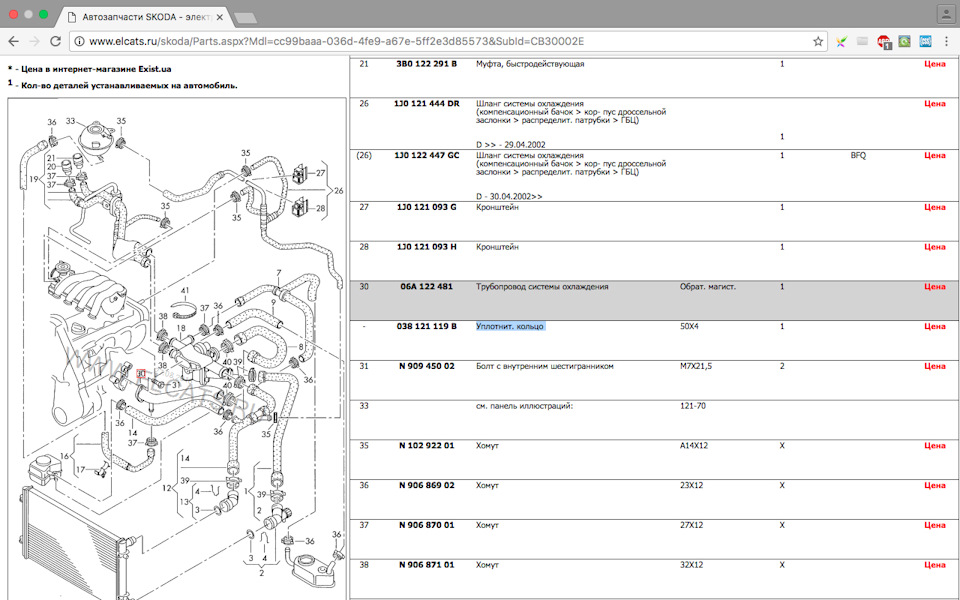
Task: Click position 9 label in diagram
Action: pyautogui.click(x=273, y=302)
